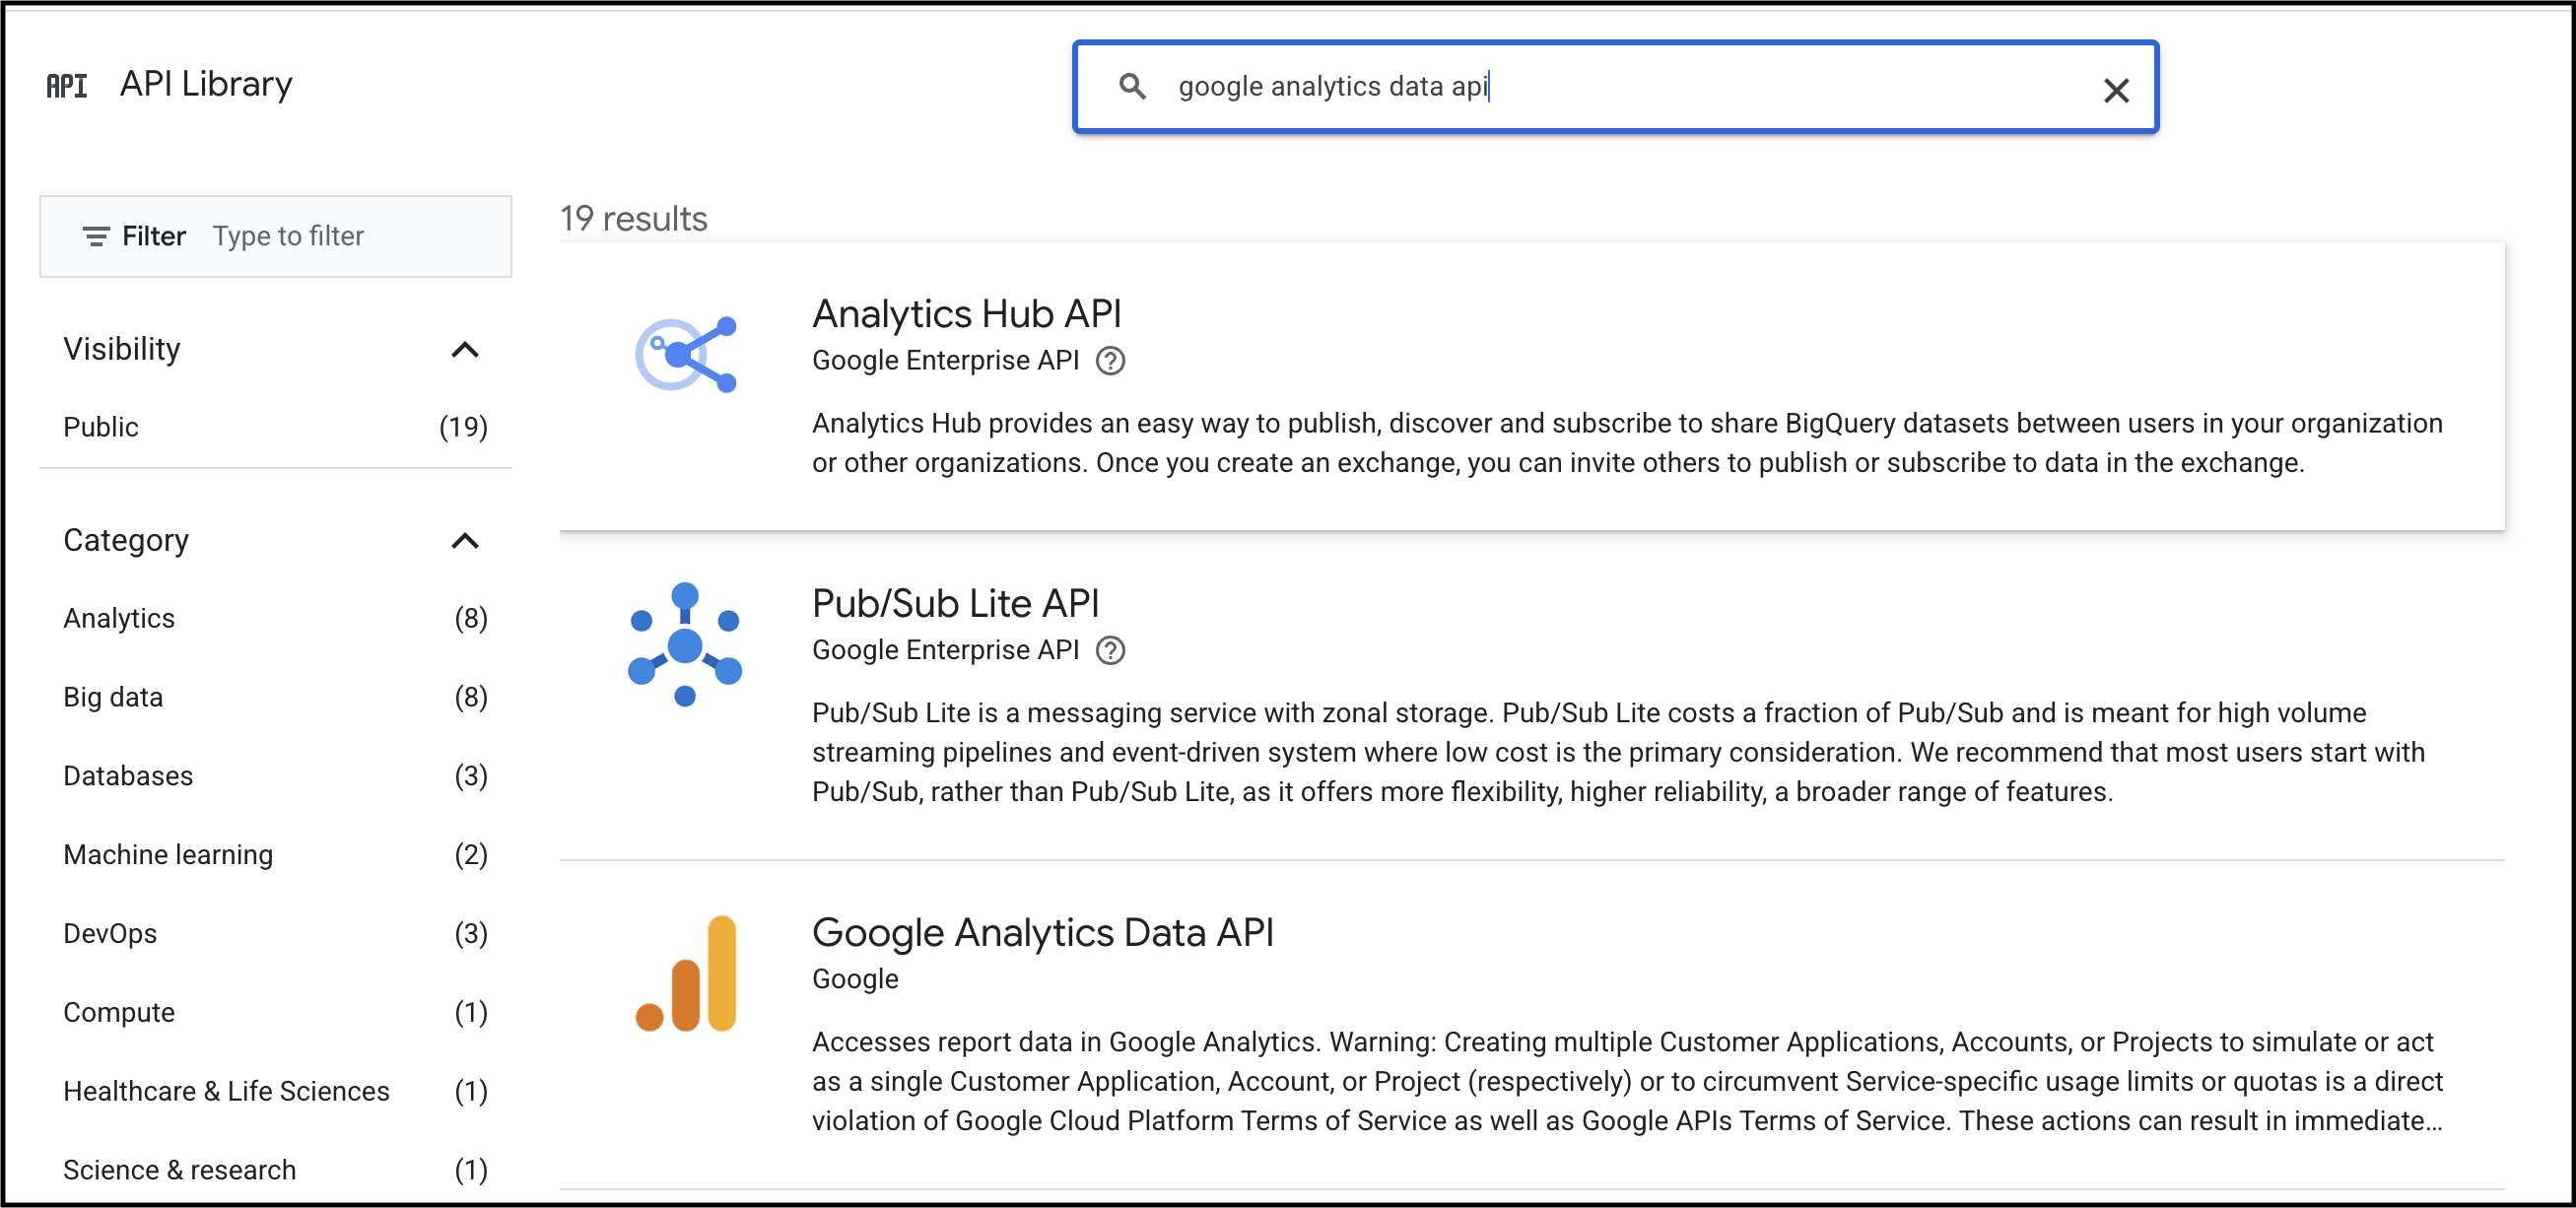The height and width of the screenshot is (1208, 2576).
Task: Filter by Compute category
Action: pyautogui.click(x=275, y=1012)
